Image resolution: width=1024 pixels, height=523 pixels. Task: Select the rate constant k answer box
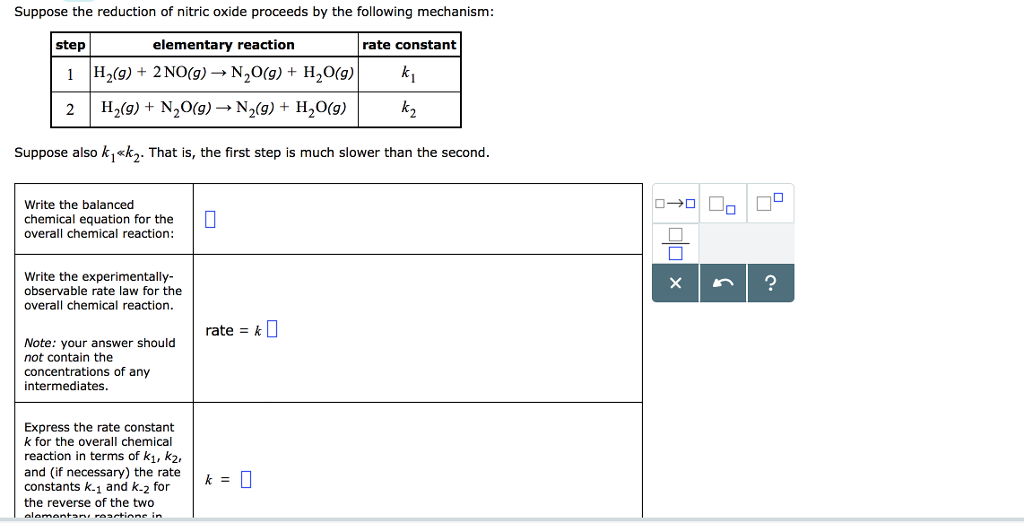tap(246, 479)
